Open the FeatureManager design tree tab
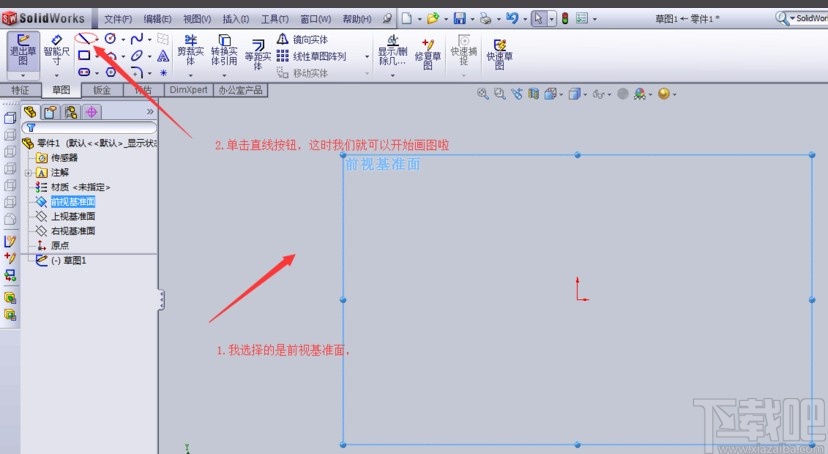Viewport: 828px width, 454px height. point(30,112)
